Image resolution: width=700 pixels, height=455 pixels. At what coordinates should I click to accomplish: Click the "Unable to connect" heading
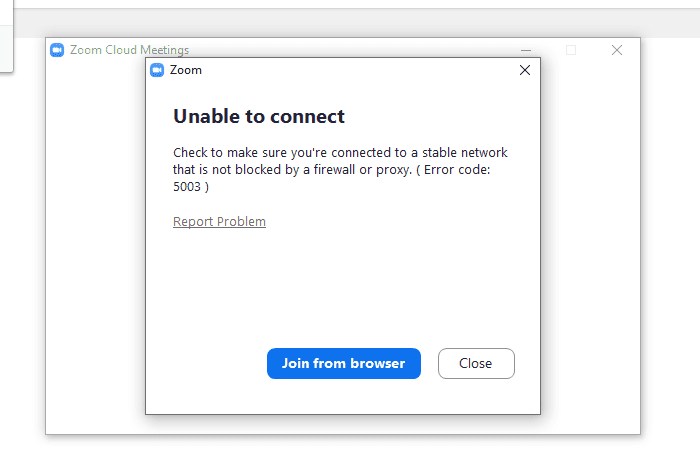[x=259, y=116]
